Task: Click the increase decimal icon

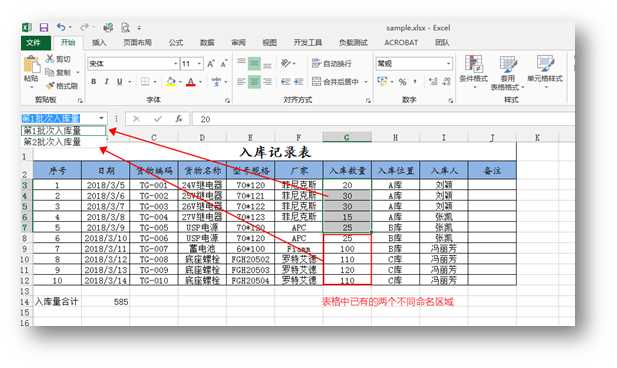Action: coord(433,82)
